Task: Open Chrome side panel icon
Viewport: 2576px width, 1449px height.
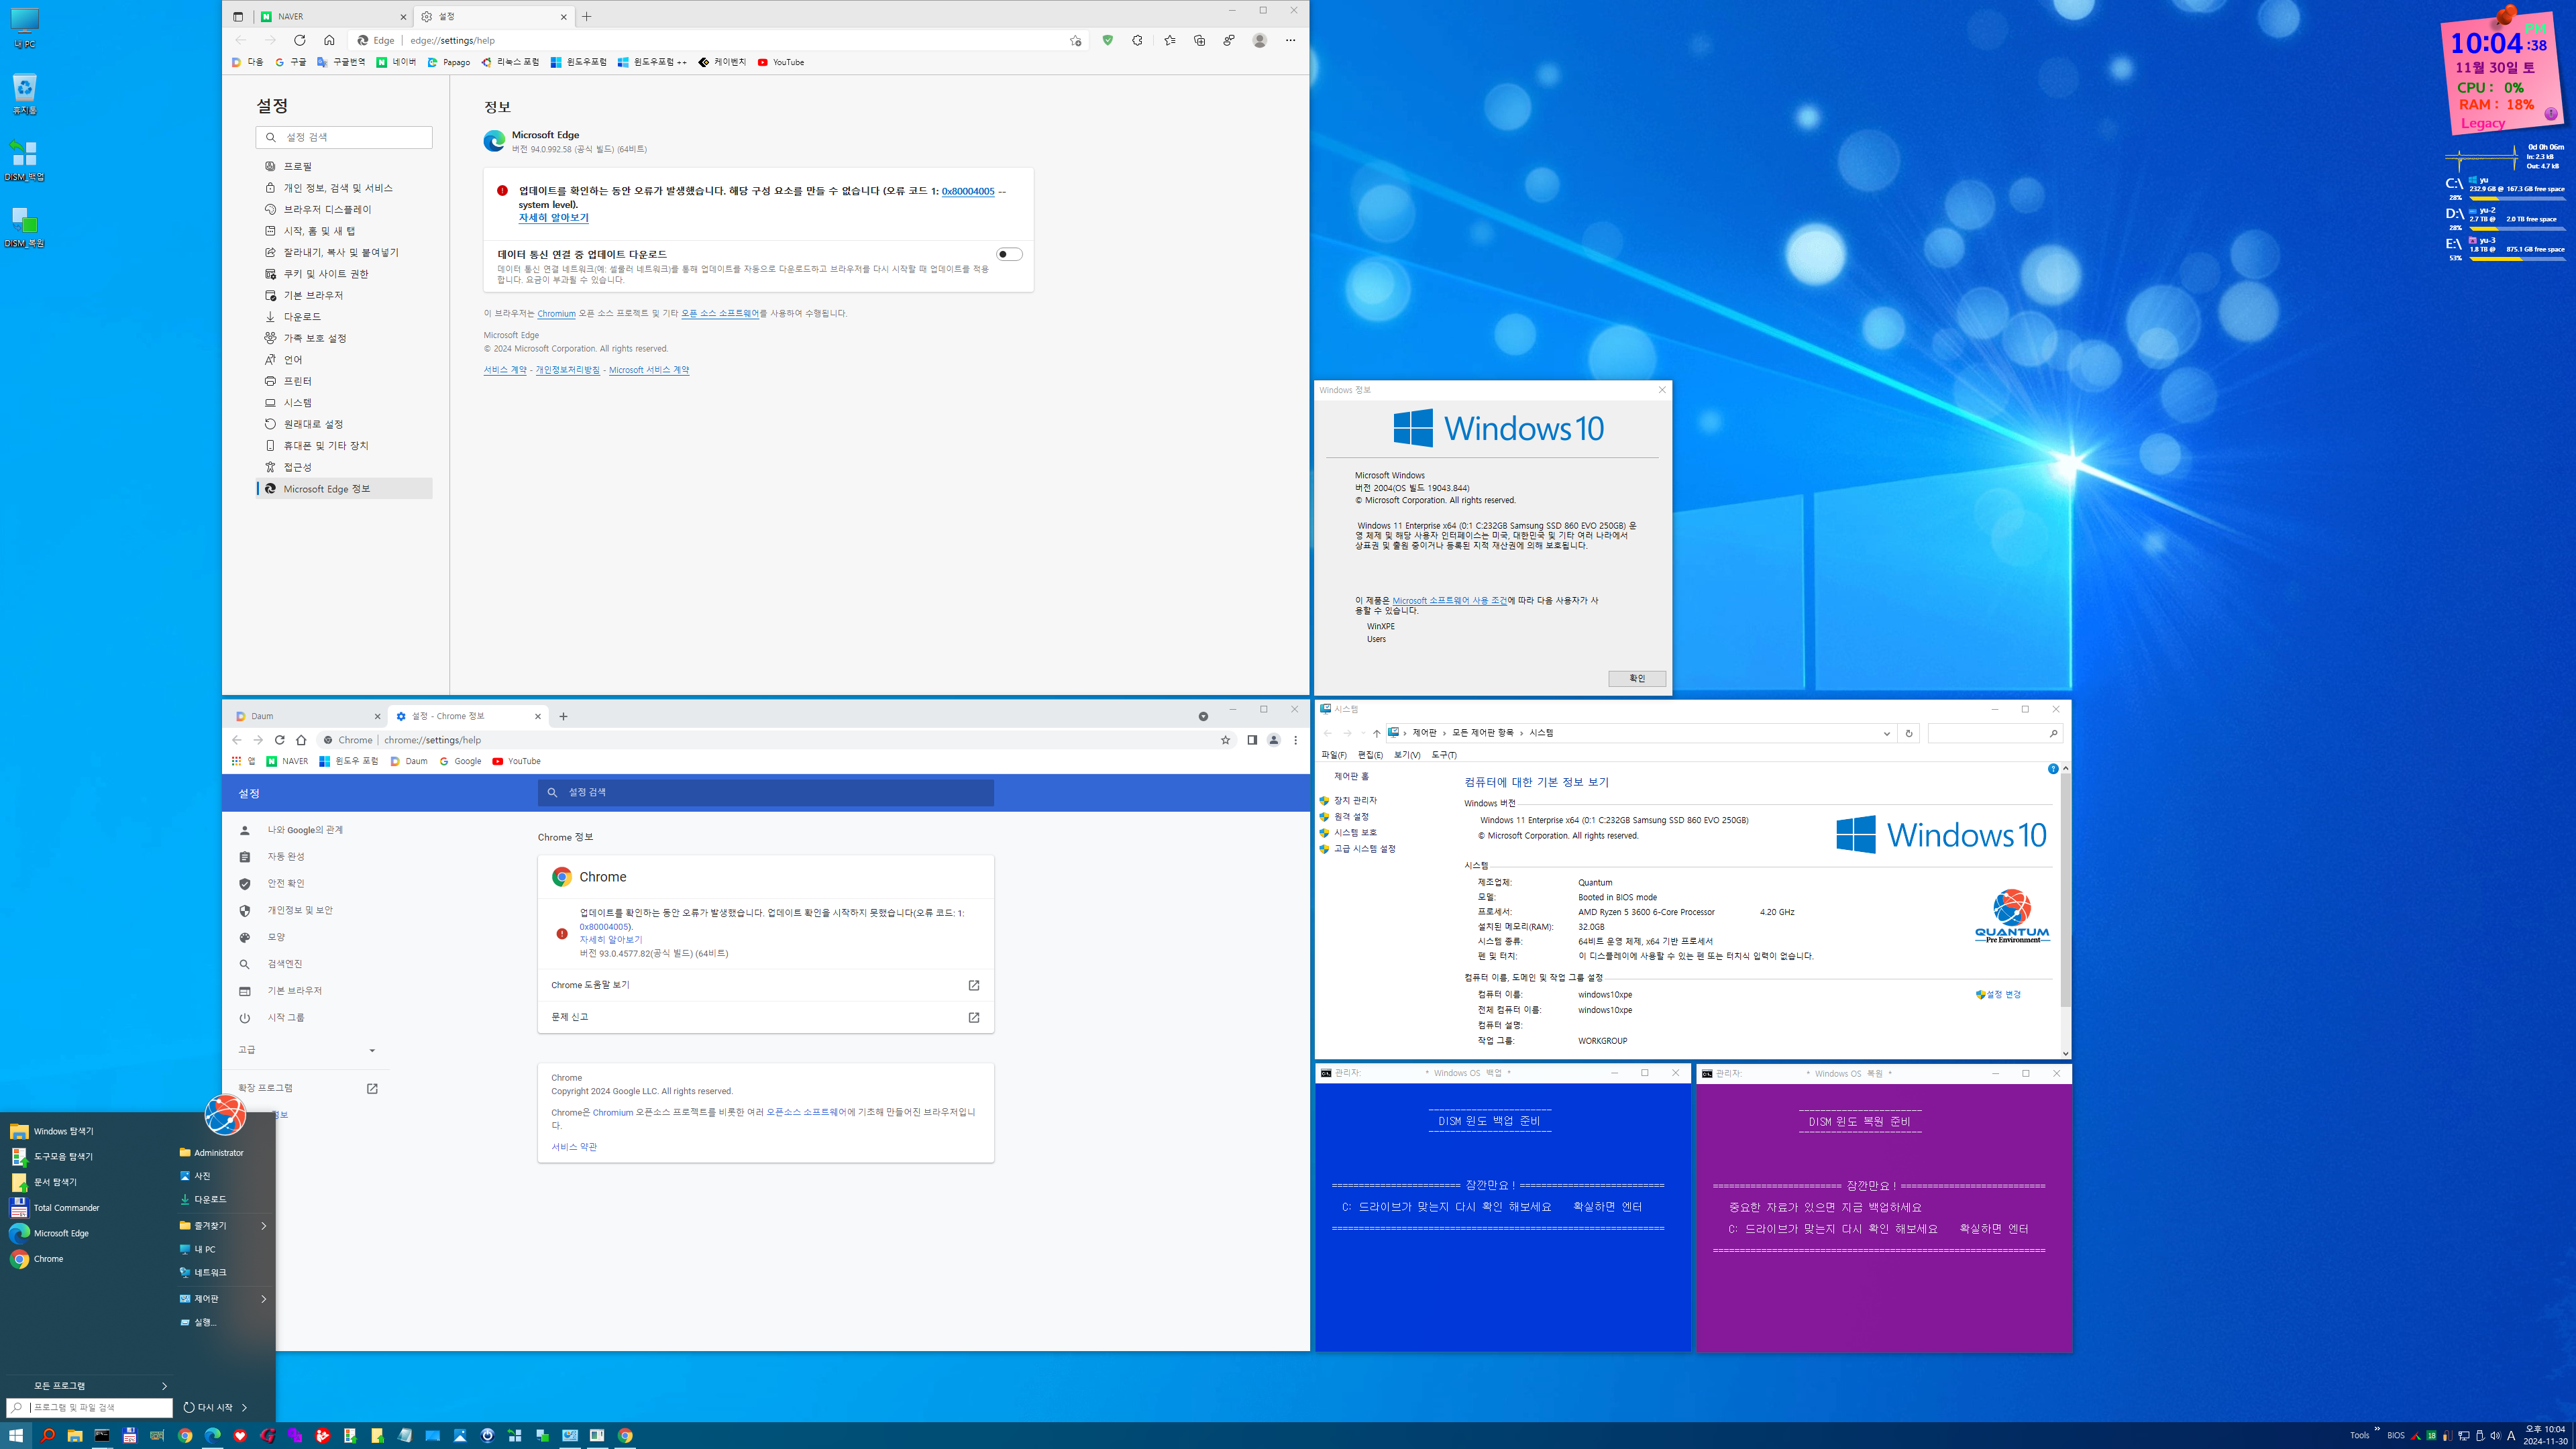Action: tap(1252, 740)
